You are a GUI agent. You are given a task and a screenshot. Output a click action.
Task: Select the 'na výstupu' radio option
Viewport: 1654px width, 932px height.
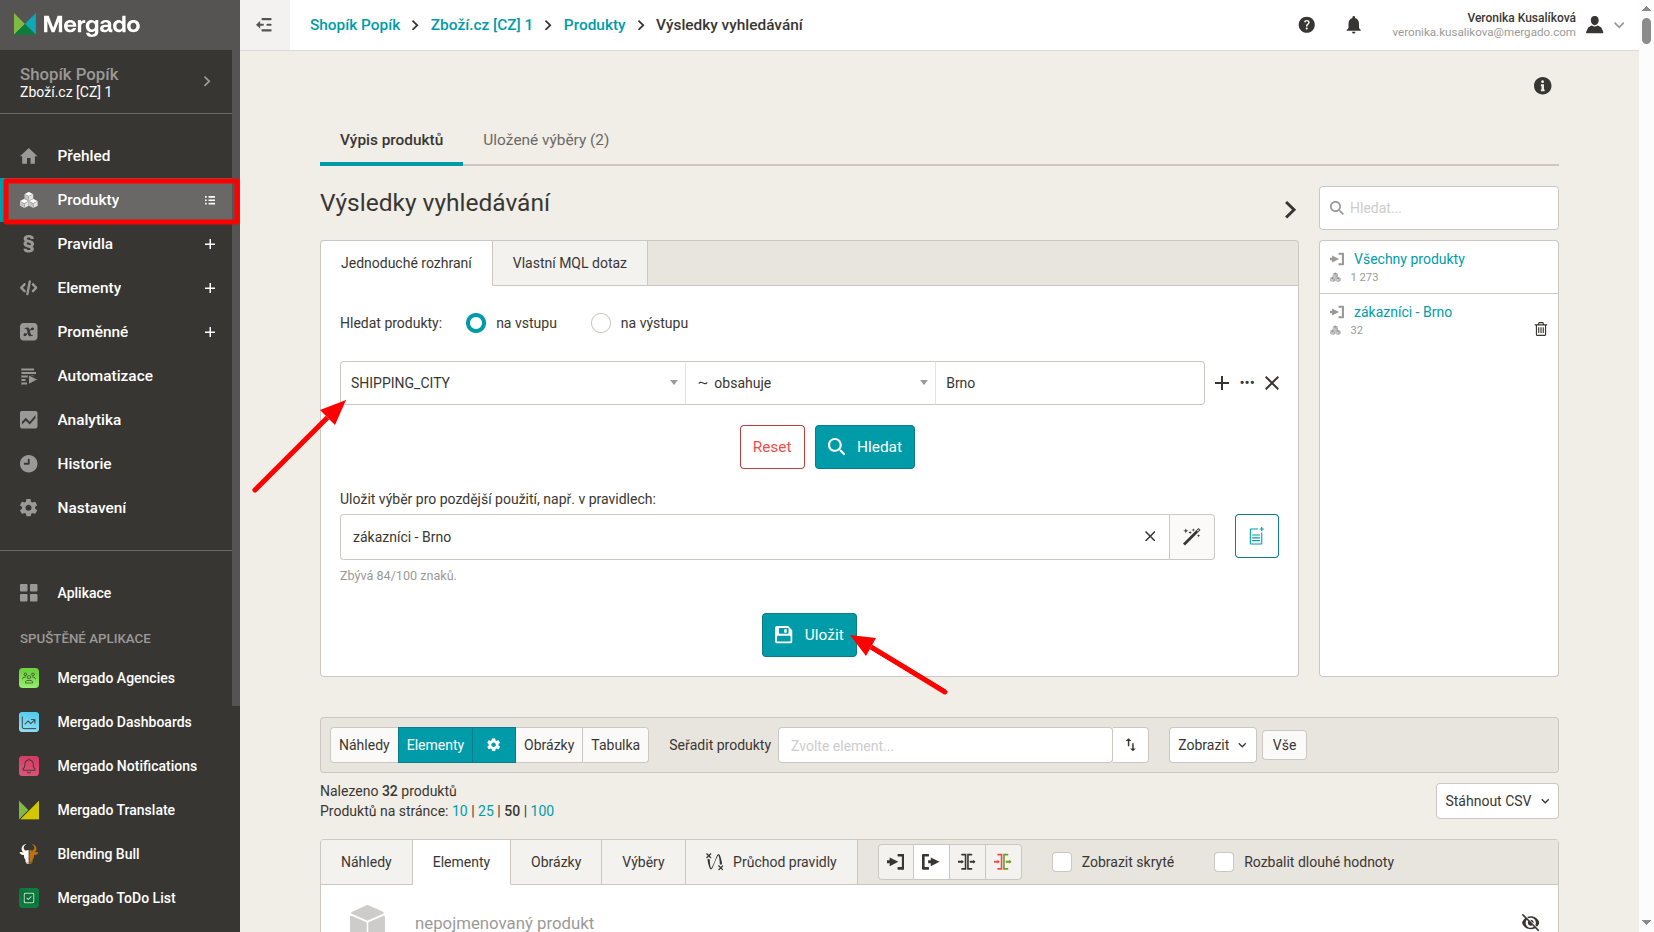[x=601, y=323]
